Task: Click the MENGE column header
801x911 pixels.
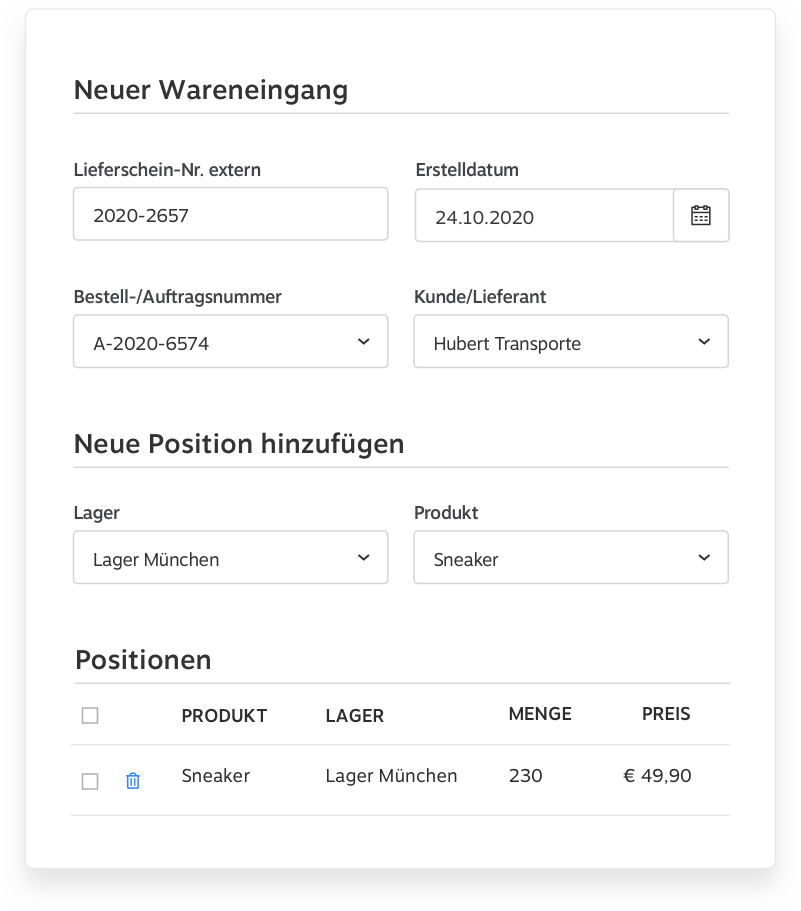Action: [x=540, y=714]
